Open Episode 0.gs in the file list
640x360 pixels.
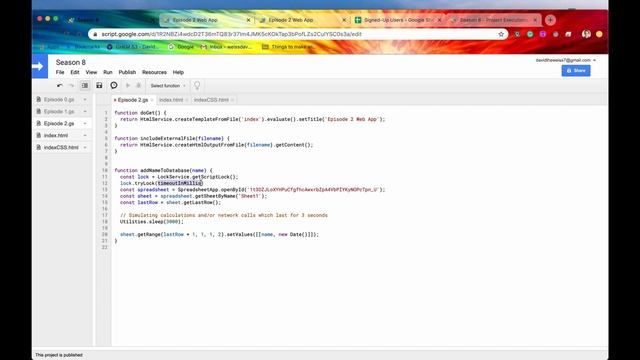coord(59,100)
